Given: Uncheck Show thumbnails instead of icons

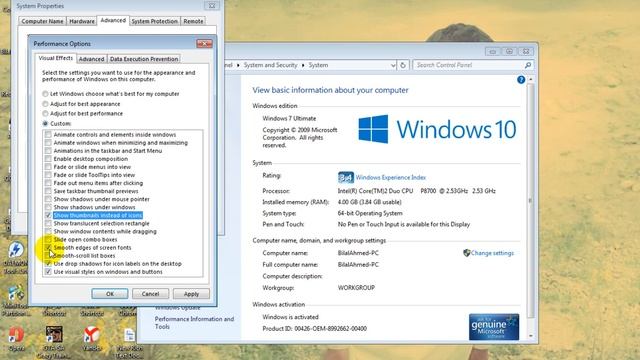Looking at the screenshot, I should tap(48, 215).
